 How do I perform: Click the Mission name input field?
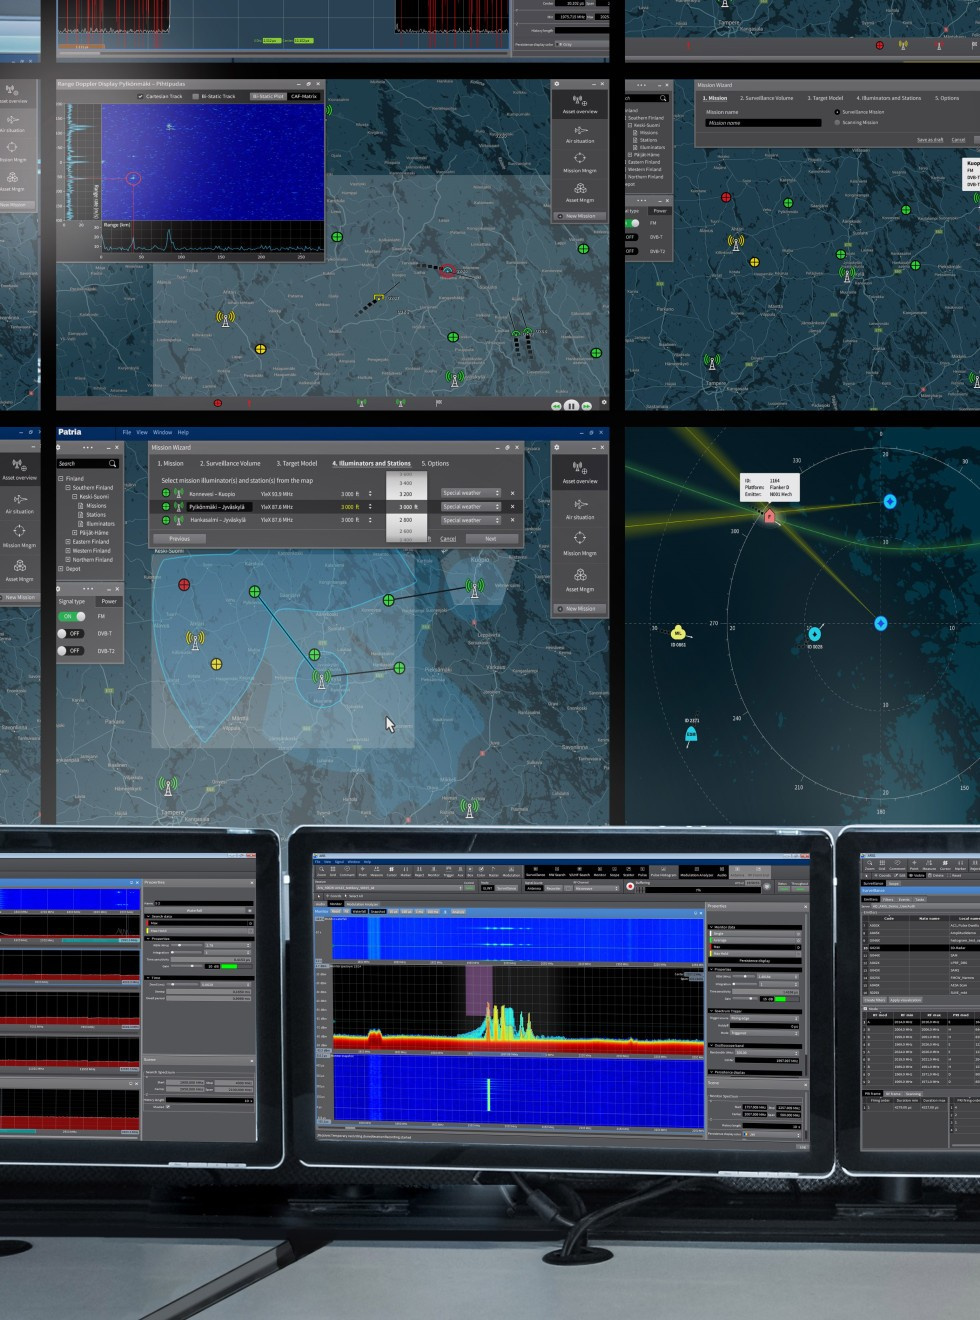click(x=764, y=123)
